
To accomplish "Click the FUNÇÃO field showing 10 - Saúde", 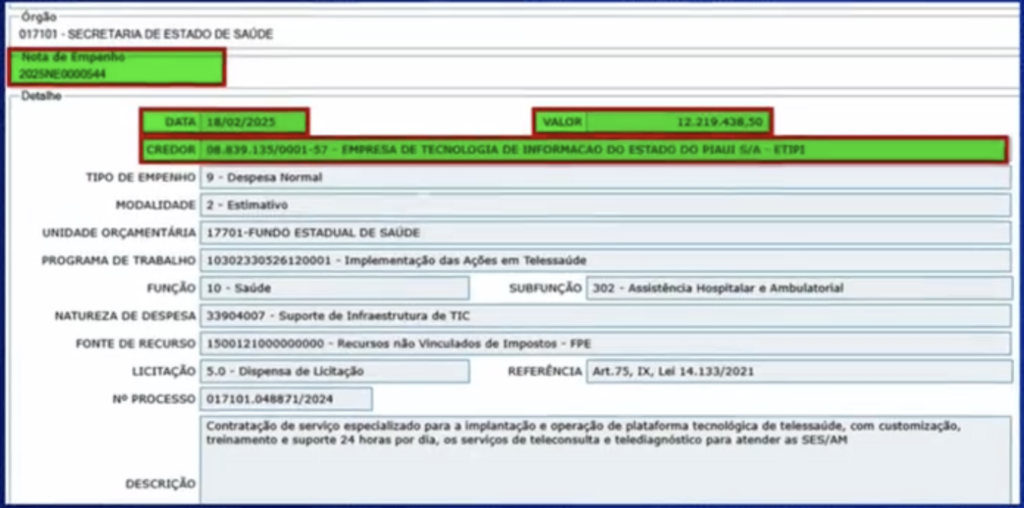I will pos(334,288).
